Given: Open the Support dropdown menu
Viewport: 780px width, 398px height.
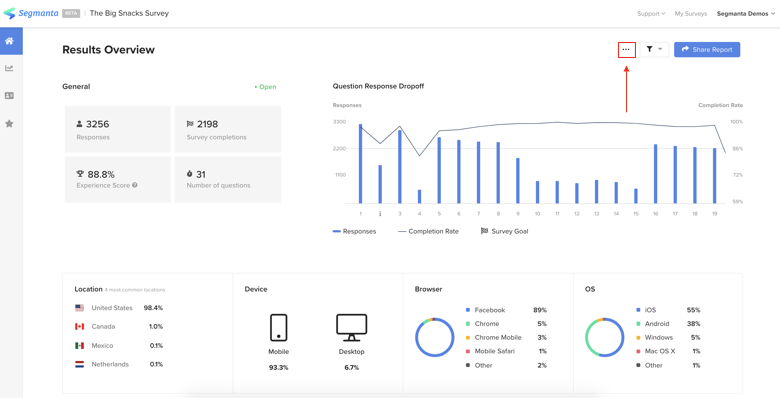Looking at the screenshot, I should click(651, 13).
